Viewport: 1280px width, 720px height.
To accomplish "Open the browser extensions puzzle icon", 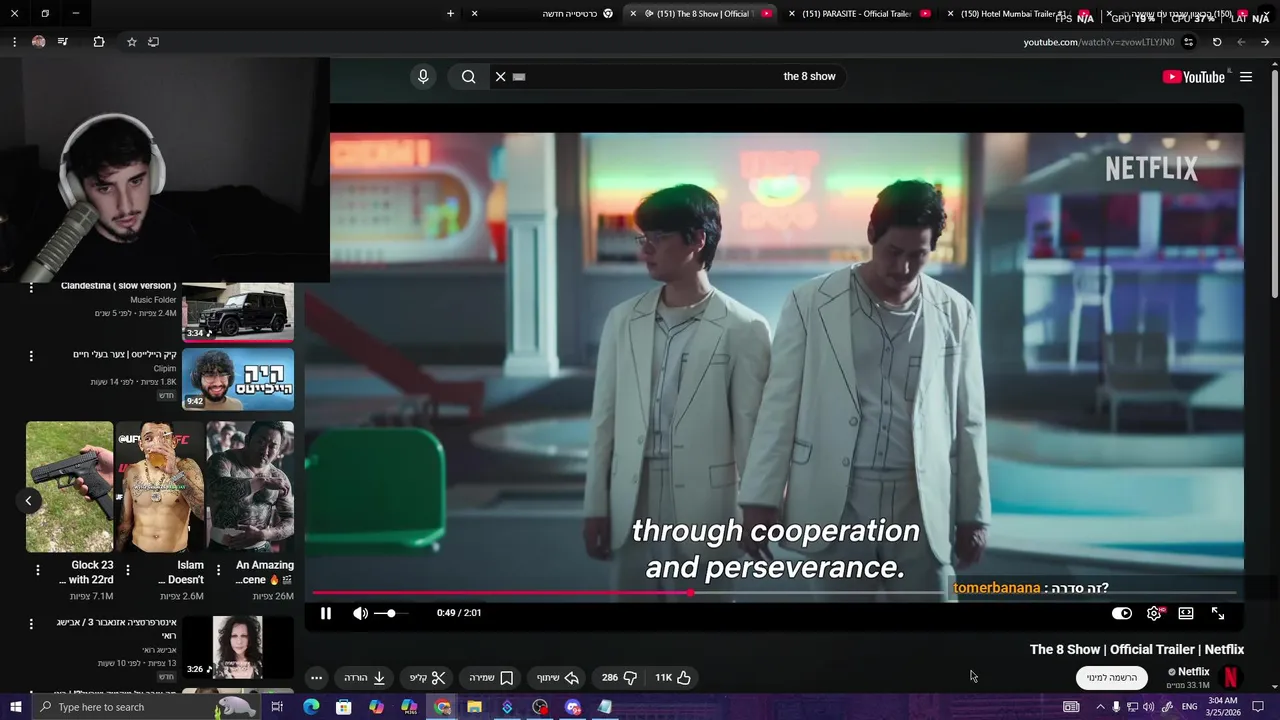I will point(99,42).
